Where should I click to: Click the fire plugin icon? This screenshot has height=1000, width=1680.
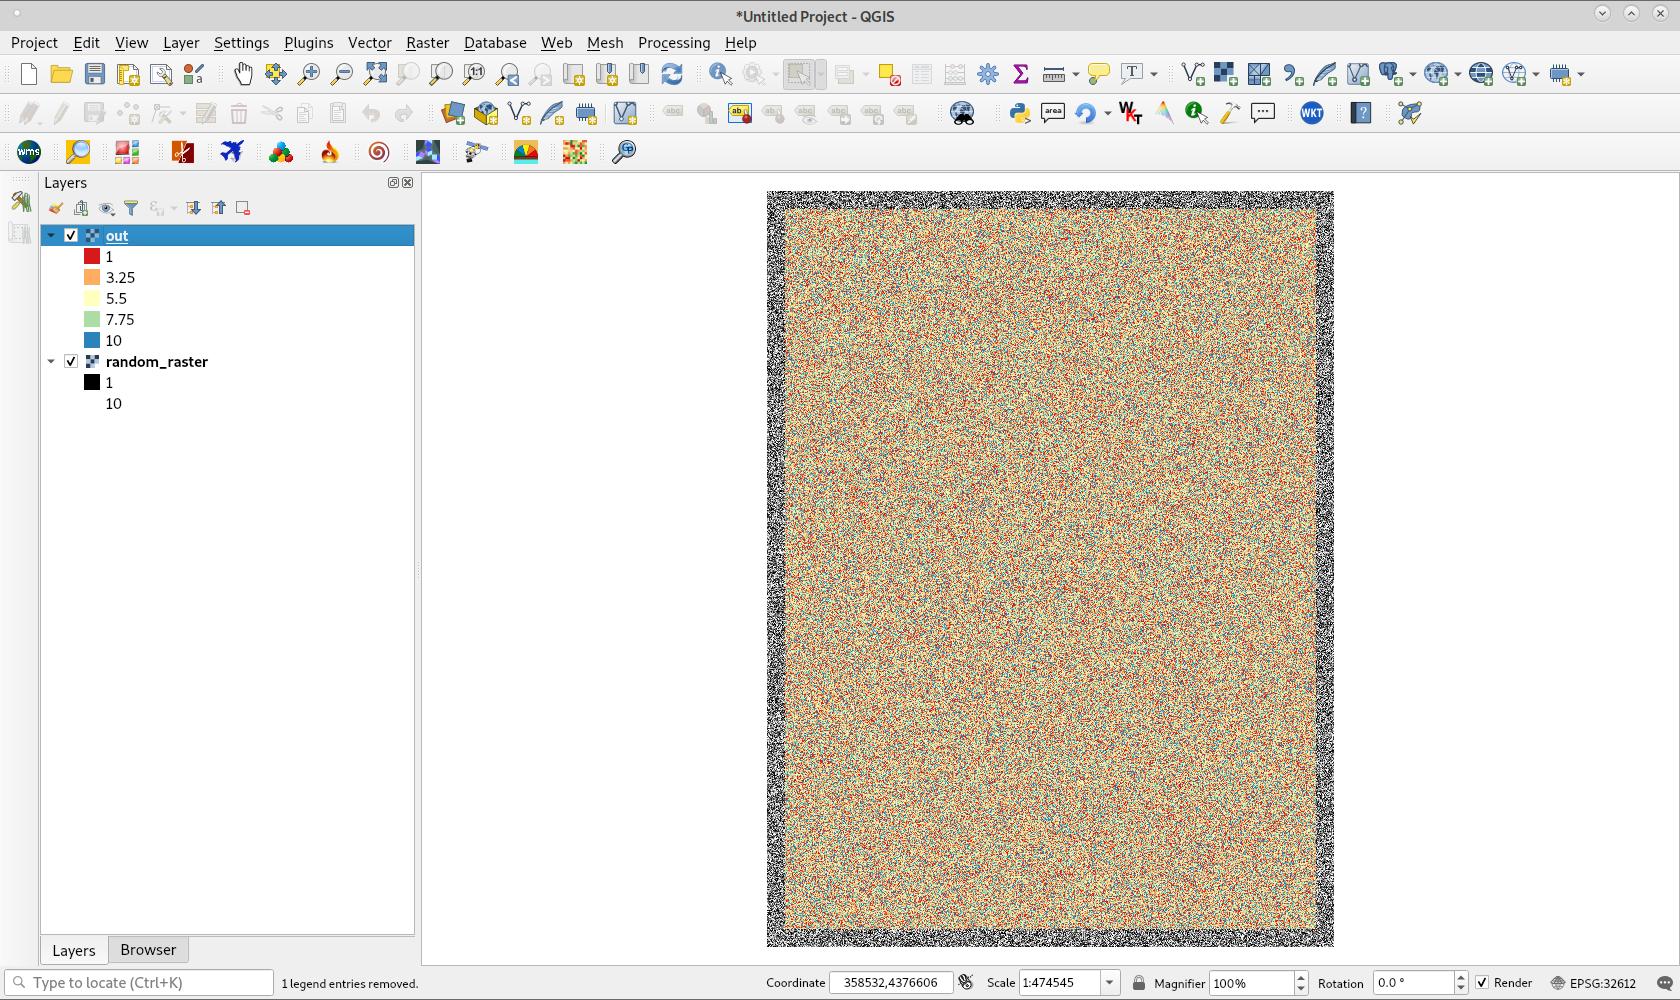click(330, 152)
